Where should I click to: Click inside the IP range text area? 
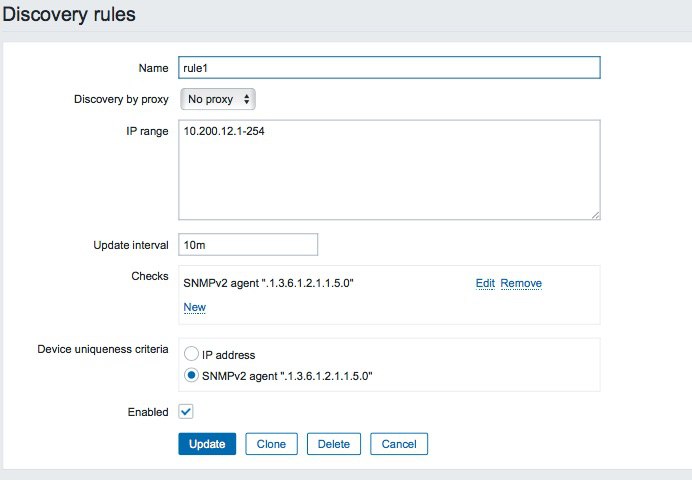click(388, 169)
